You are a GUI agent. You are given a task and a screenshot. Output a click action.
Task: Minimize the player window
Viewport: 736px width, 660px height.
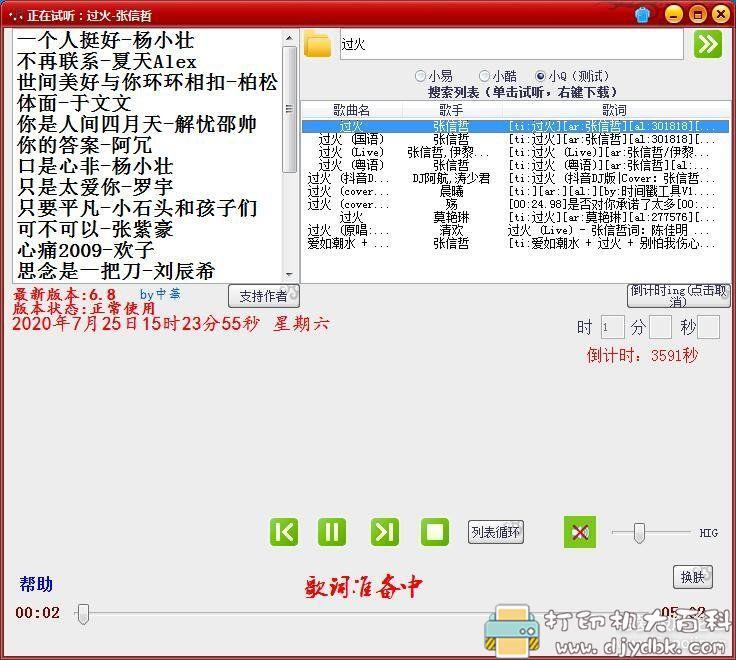pos(674,15)
